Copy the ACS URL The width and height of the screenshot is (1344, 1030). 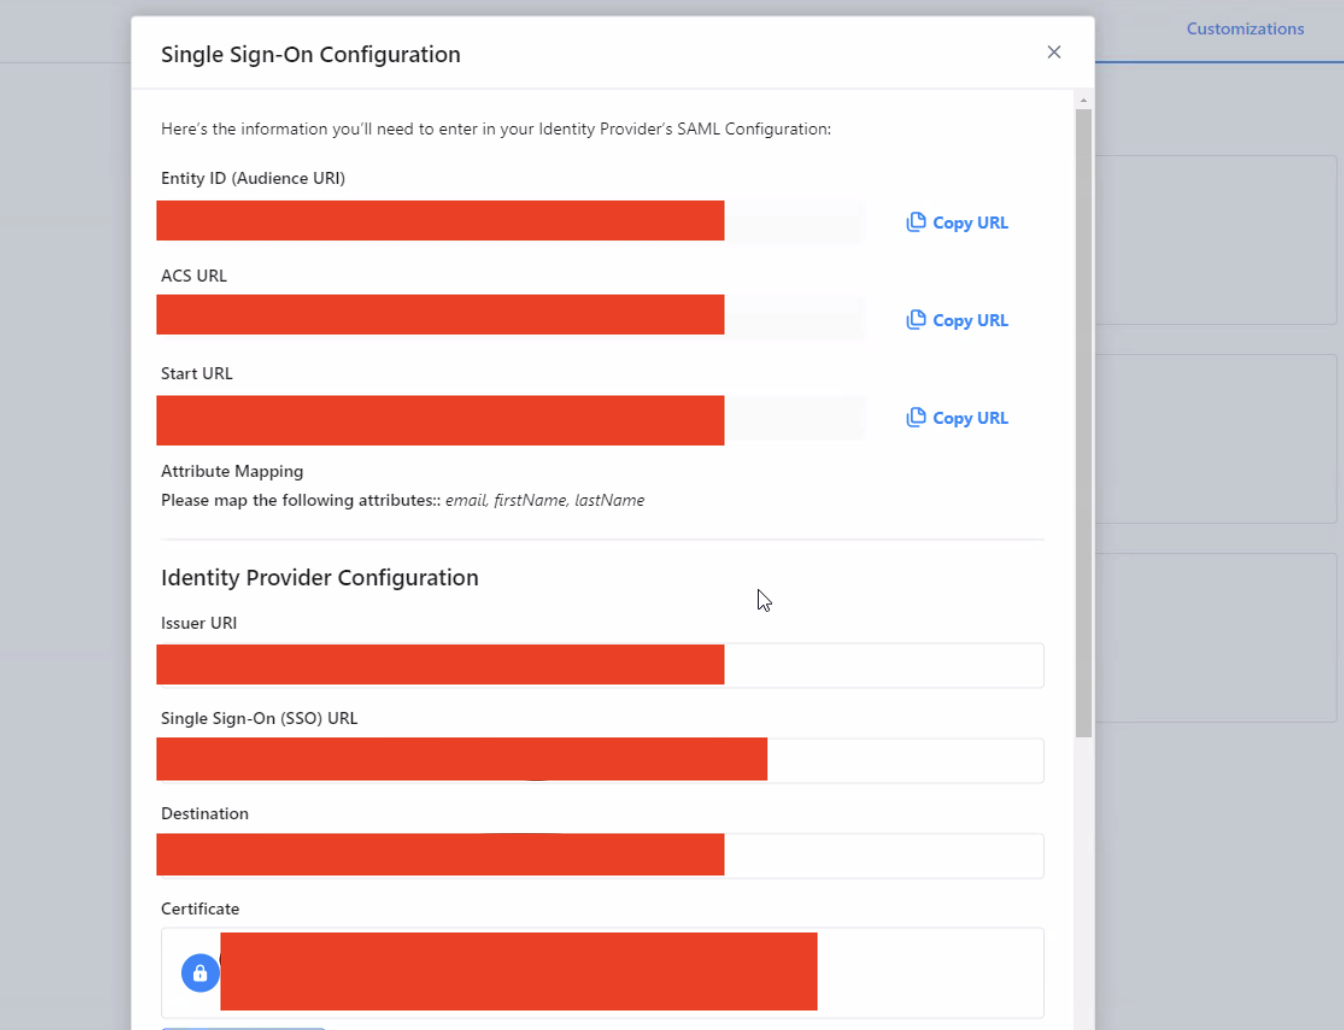957,320
